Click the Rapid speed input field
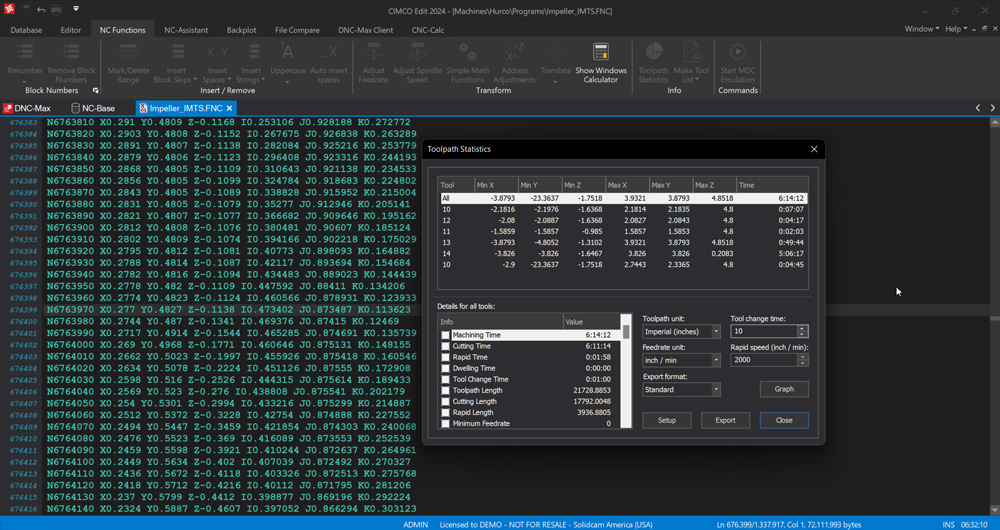Screen dimensions: 1000x530 pyautogui.click(x=762, y=360)
